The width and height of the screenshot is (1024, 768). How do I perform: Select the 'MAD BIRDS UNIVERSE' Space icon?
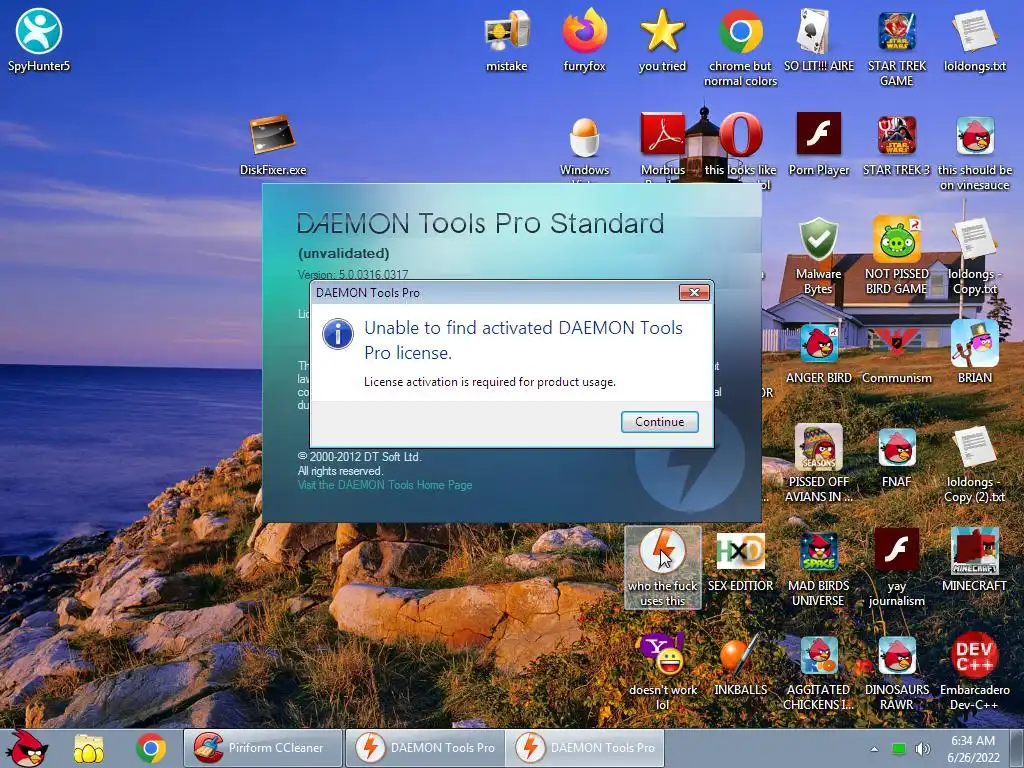click(x=818, y=567)
